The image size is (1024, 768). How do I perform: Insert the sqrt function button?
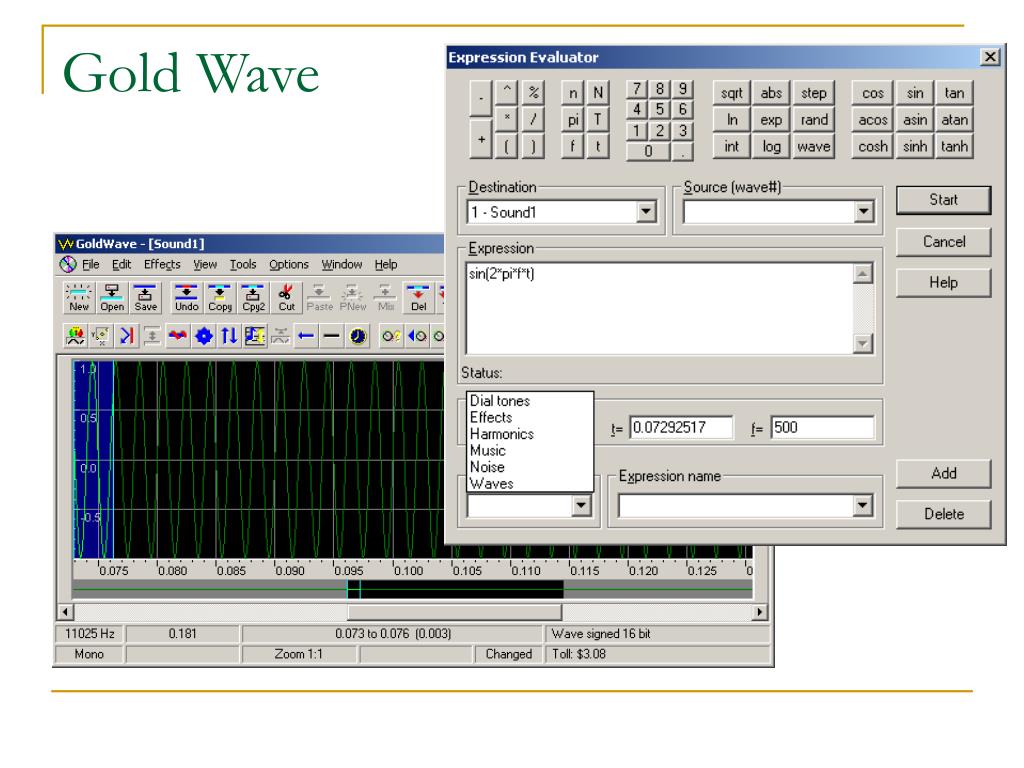click(x=731, y=93)
